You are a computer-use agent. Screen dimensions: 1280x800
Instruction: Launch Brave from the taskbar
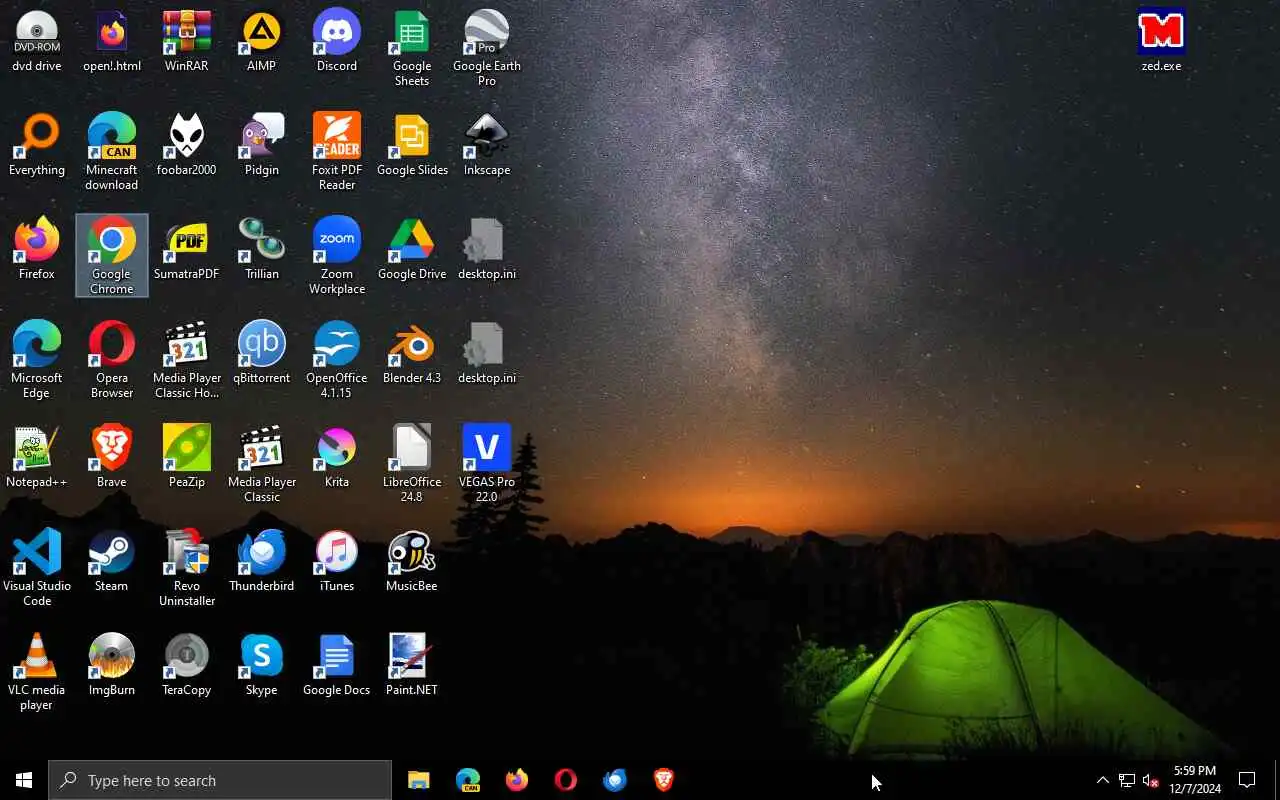tap(663, 780)
